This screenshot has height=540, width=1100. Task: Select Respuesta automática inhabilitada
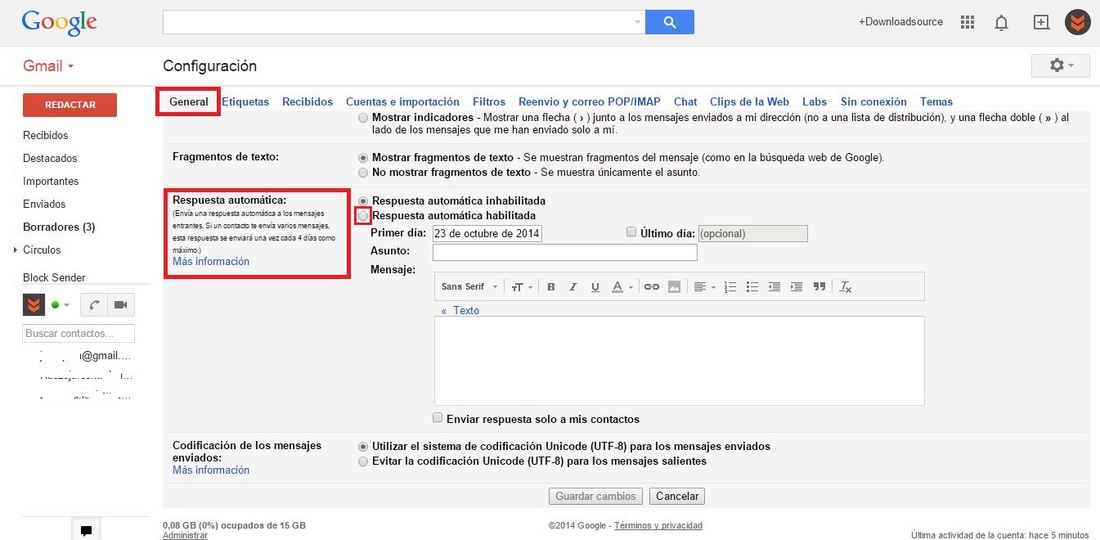pos(363,201)
